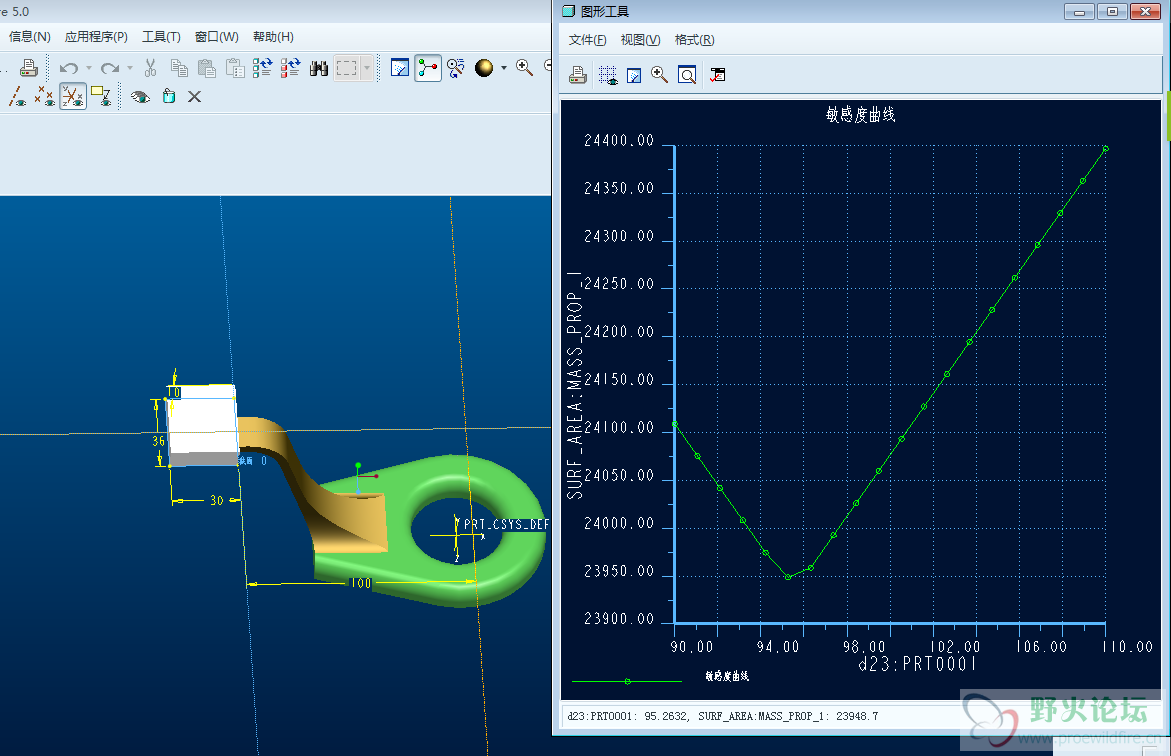Image resolution: width=1171 pixels, height=756 pixels.
Task: Click the d23:PRT0001 x-axis label
Action: click(x=917, y=664)
